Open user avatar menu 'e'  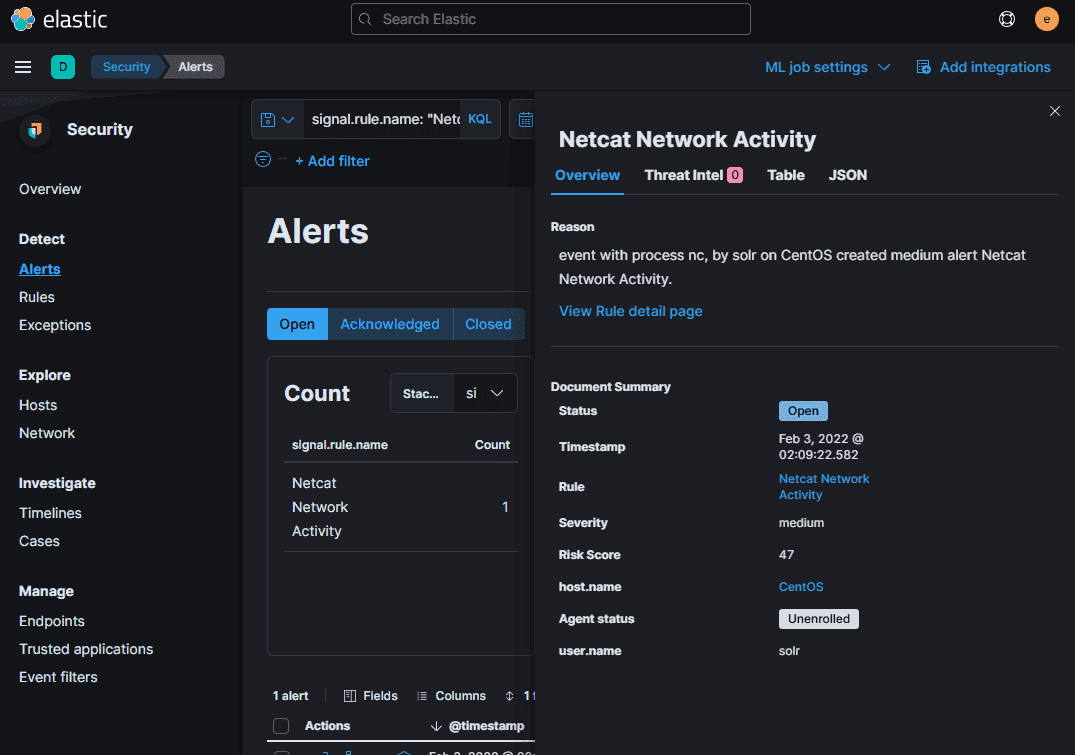[1046, 19]
